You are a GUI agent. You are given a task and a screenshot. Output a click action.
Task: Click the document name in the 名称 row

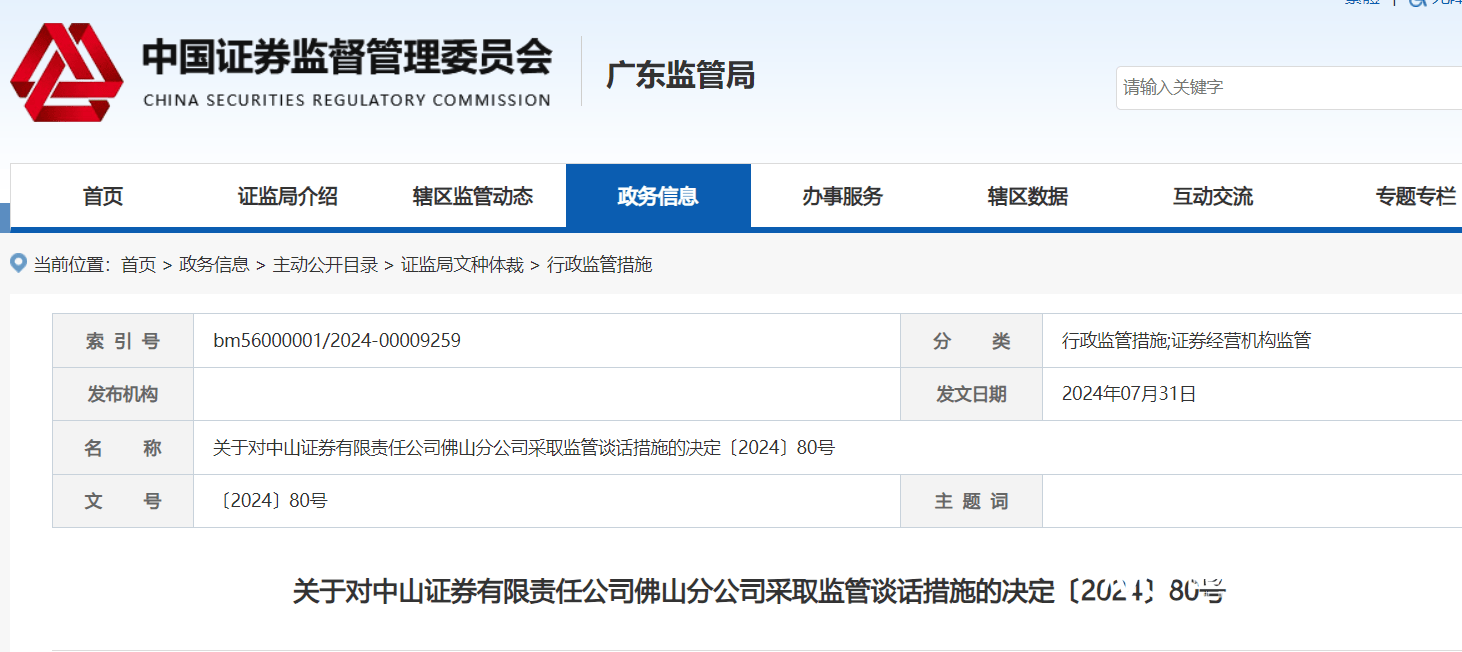pyautogui.click(x=524, y=448)
